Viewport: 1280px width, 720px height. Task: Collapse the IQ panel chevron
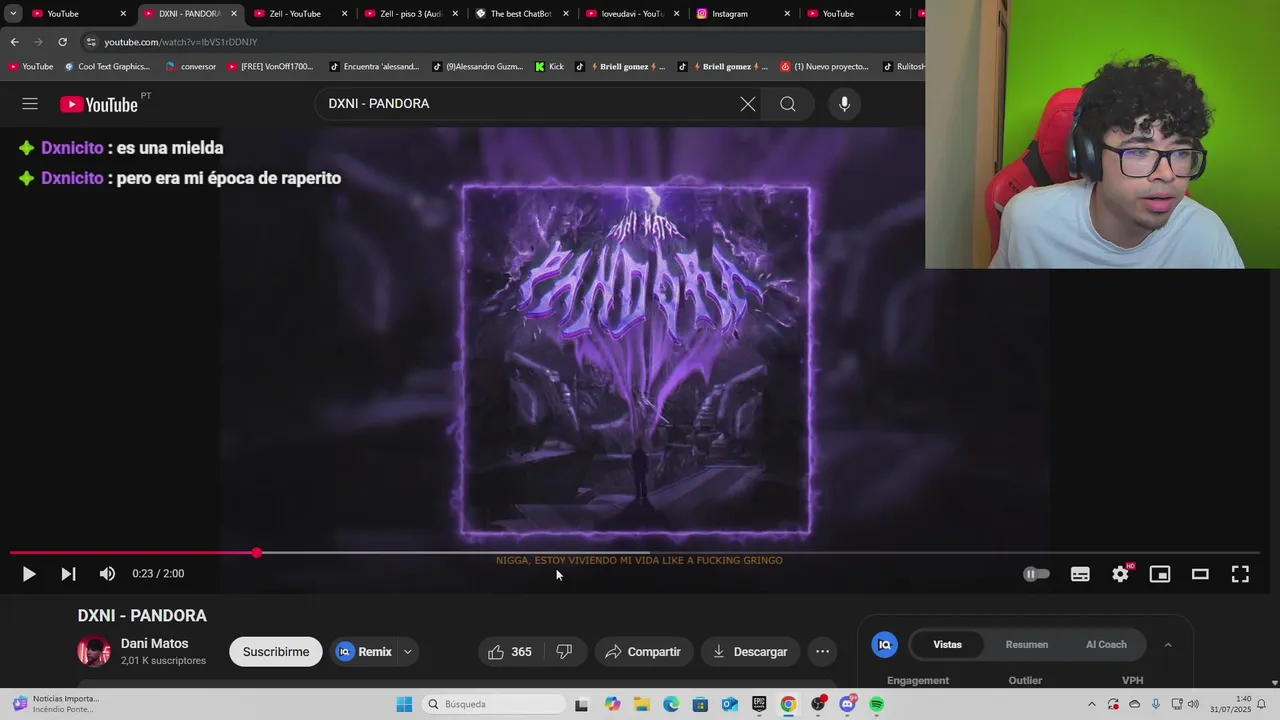click(x=1167, y=645)
